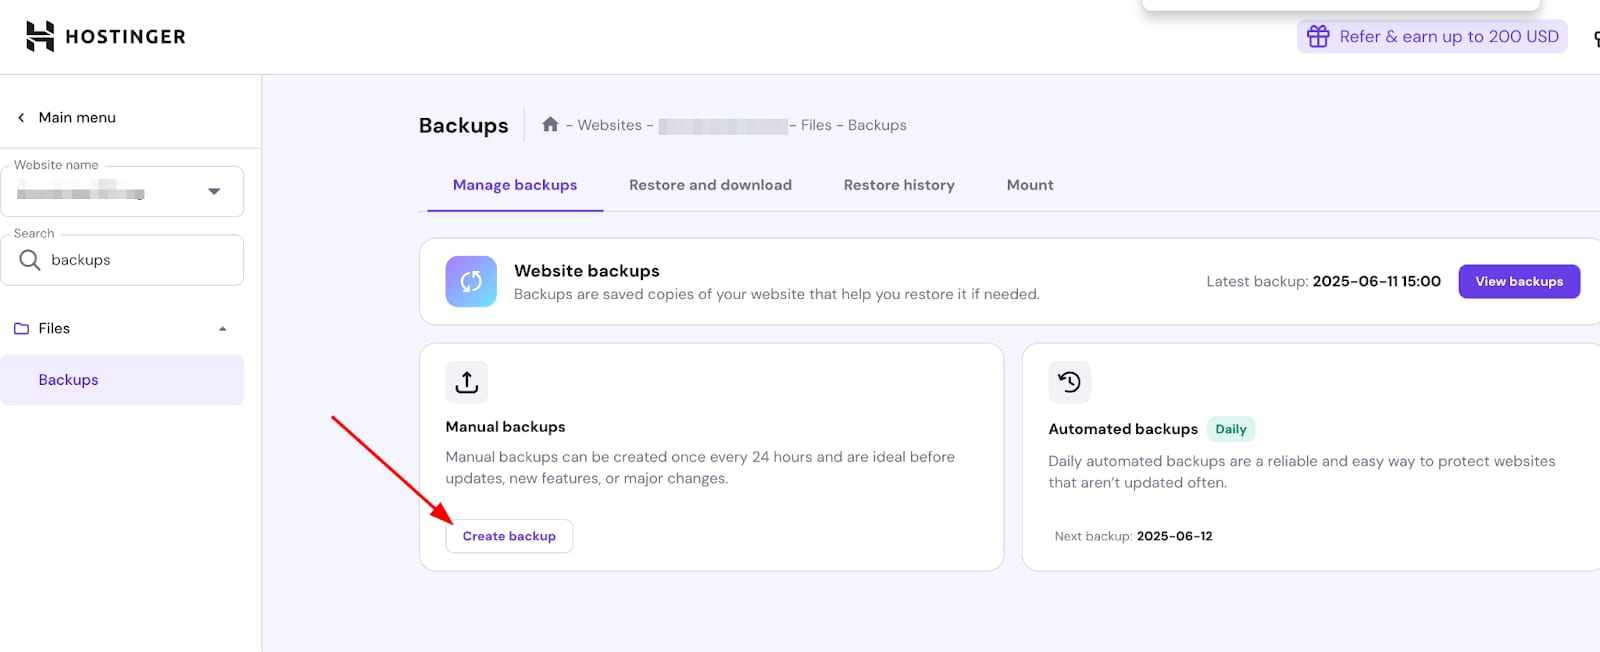Focus the sidebar Search input field
This screenshot has width=1600, height=652.
click(140, 260)
